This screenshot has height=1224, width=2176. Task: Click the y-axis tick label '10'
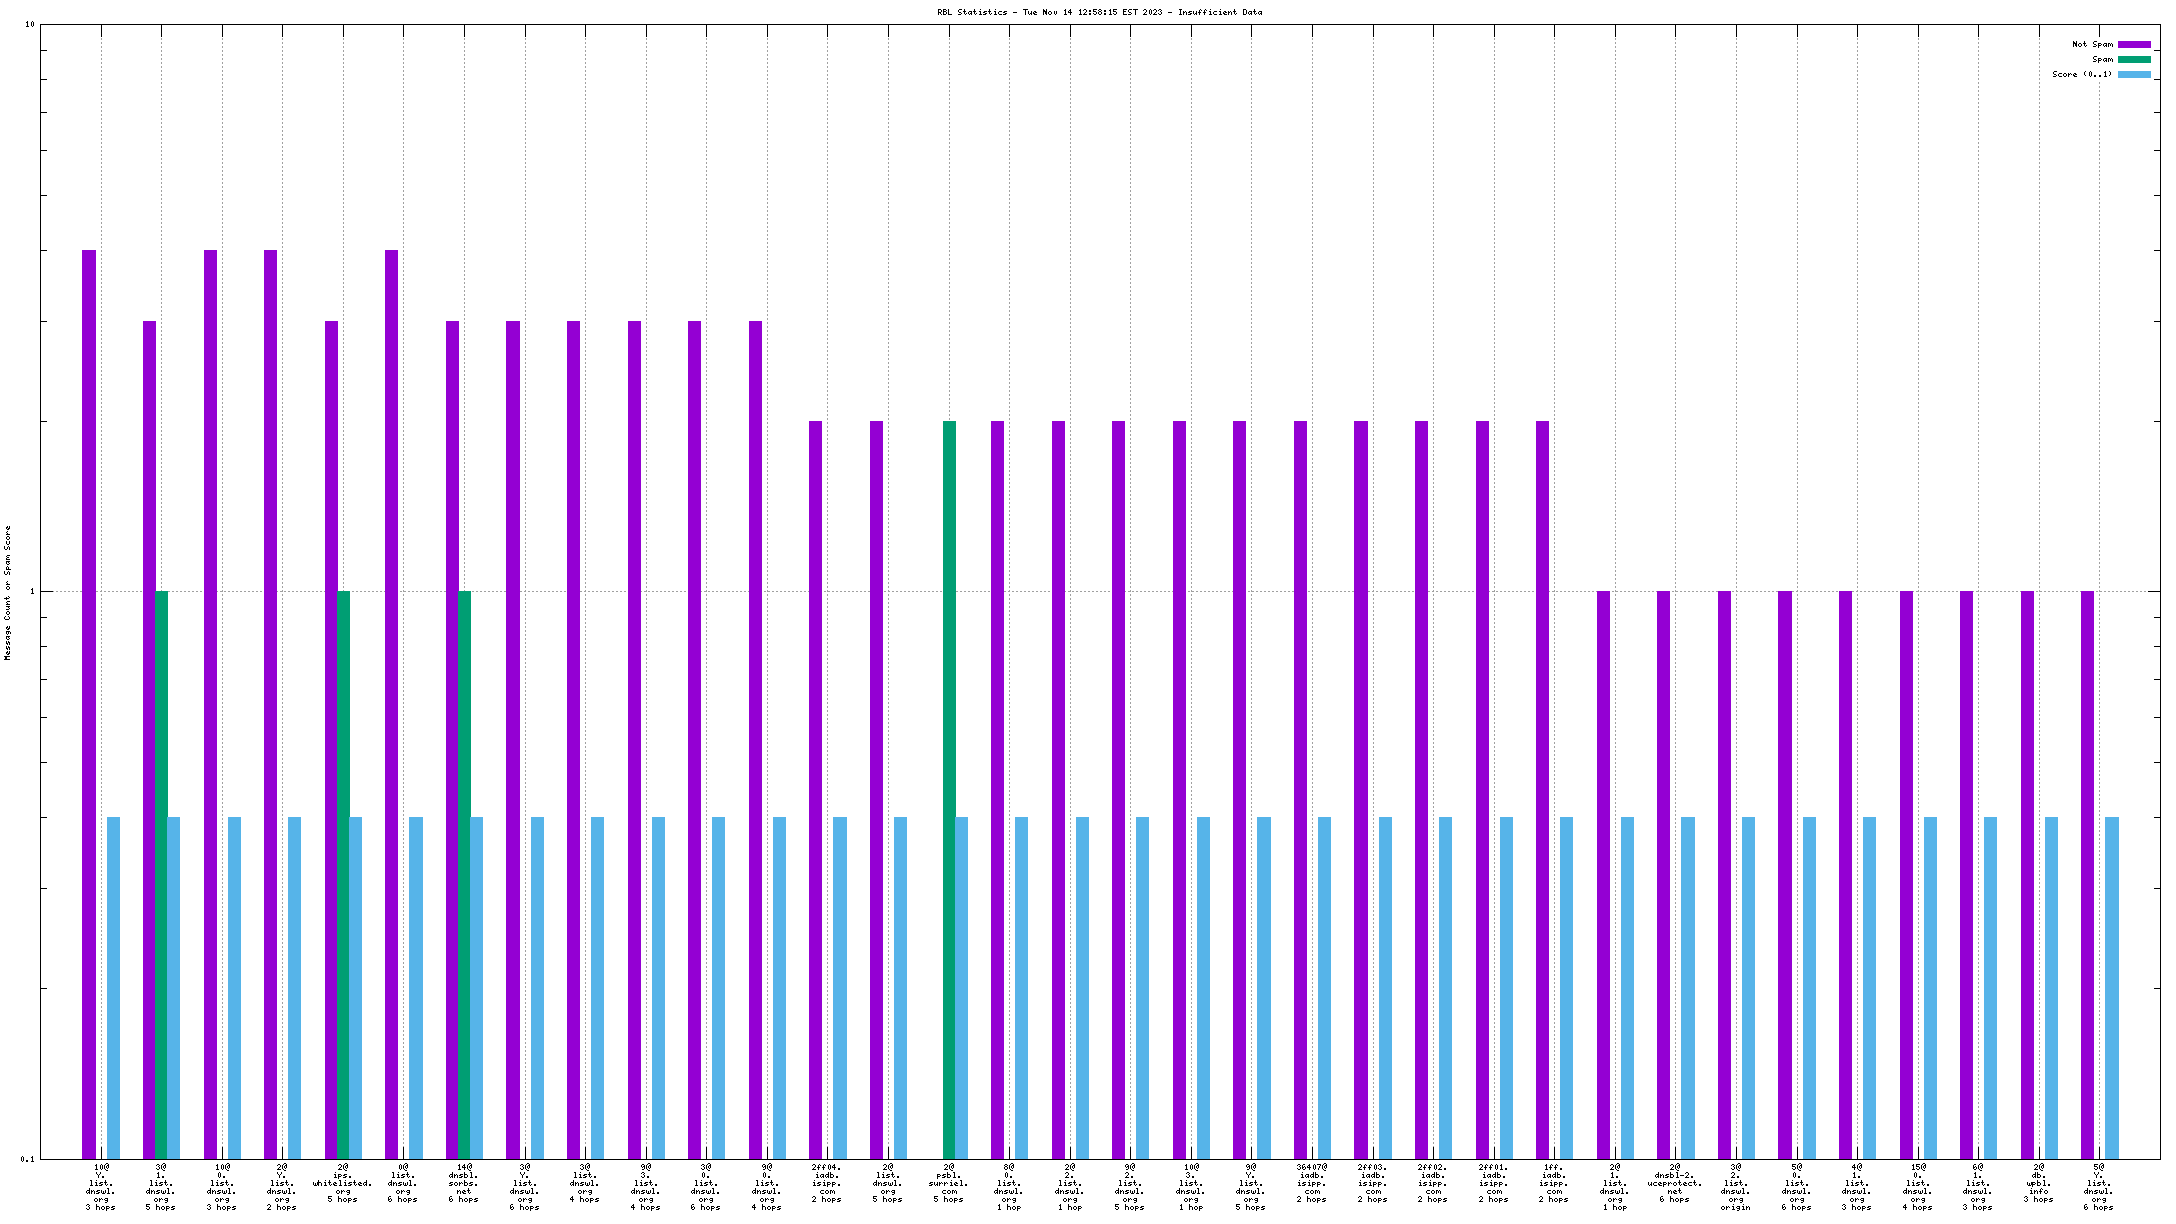tap(29, 24)
